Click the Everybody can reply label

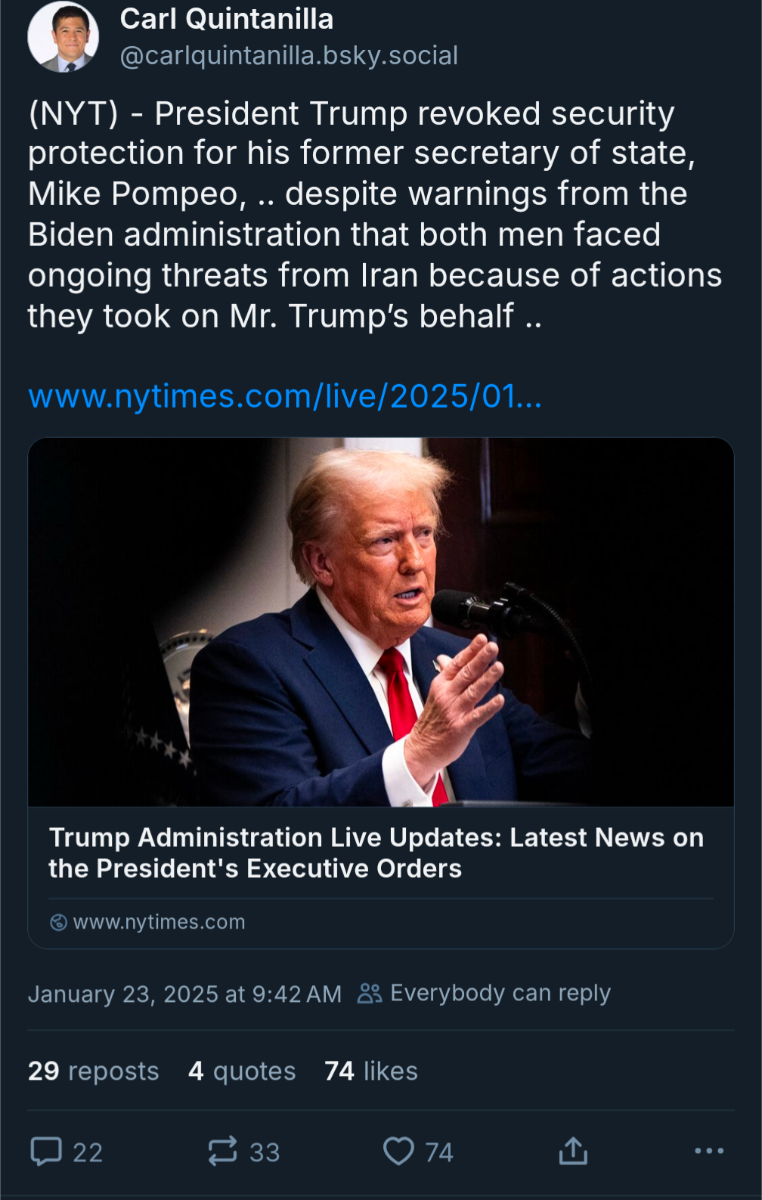500,993
